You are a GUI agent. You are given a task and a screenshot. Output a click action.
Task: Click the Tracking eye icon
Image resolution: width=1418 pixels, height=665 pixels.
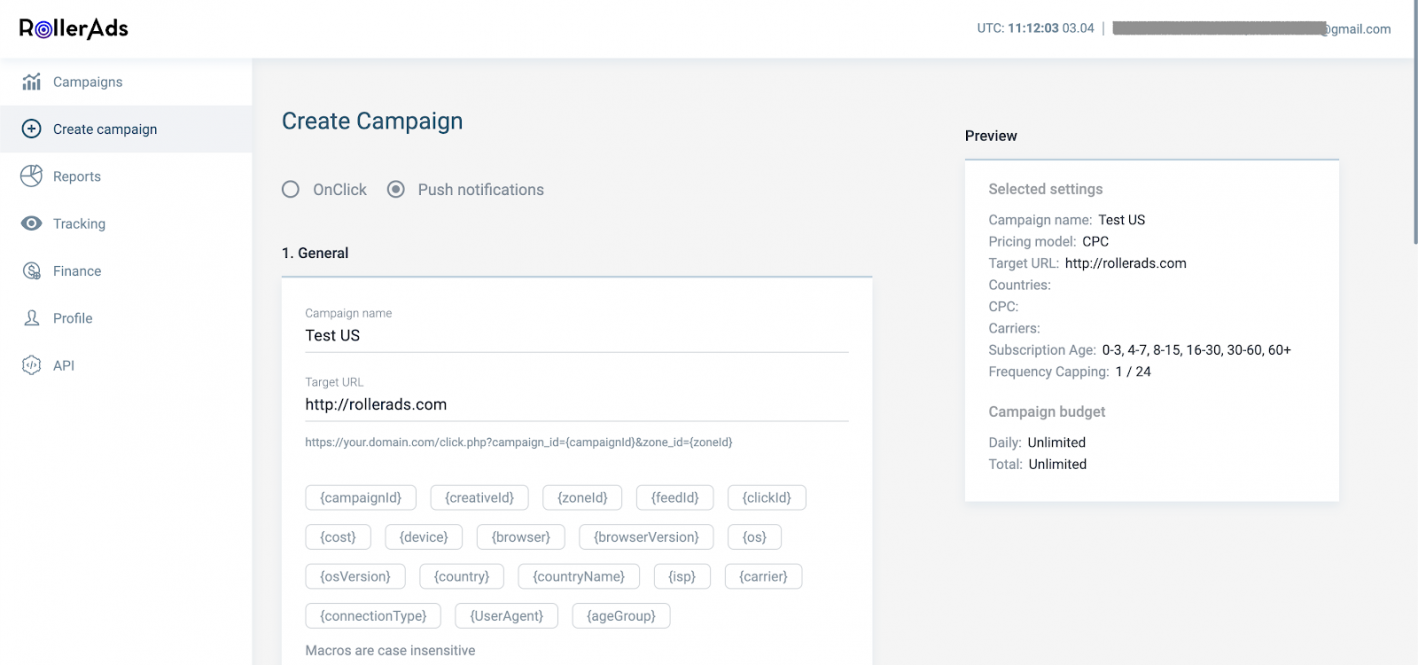[32, 224]
